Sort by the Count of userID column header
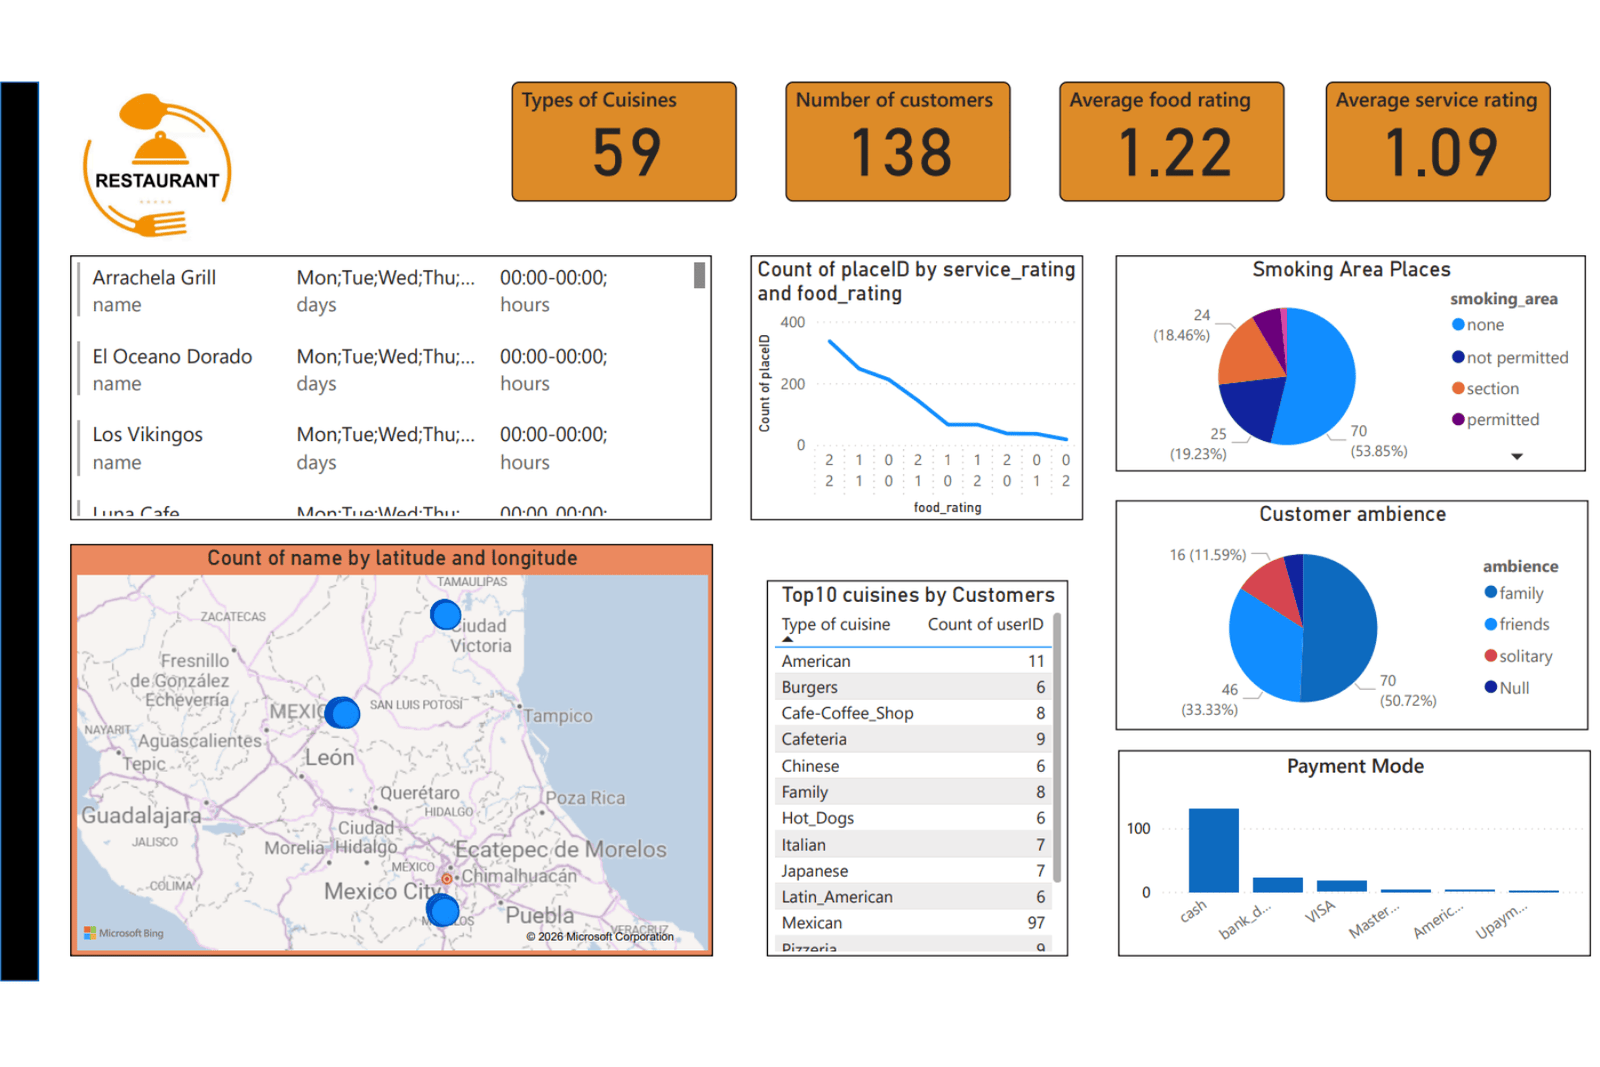Viewport: 1600px width, 1067px height. (x=985, y=624)
